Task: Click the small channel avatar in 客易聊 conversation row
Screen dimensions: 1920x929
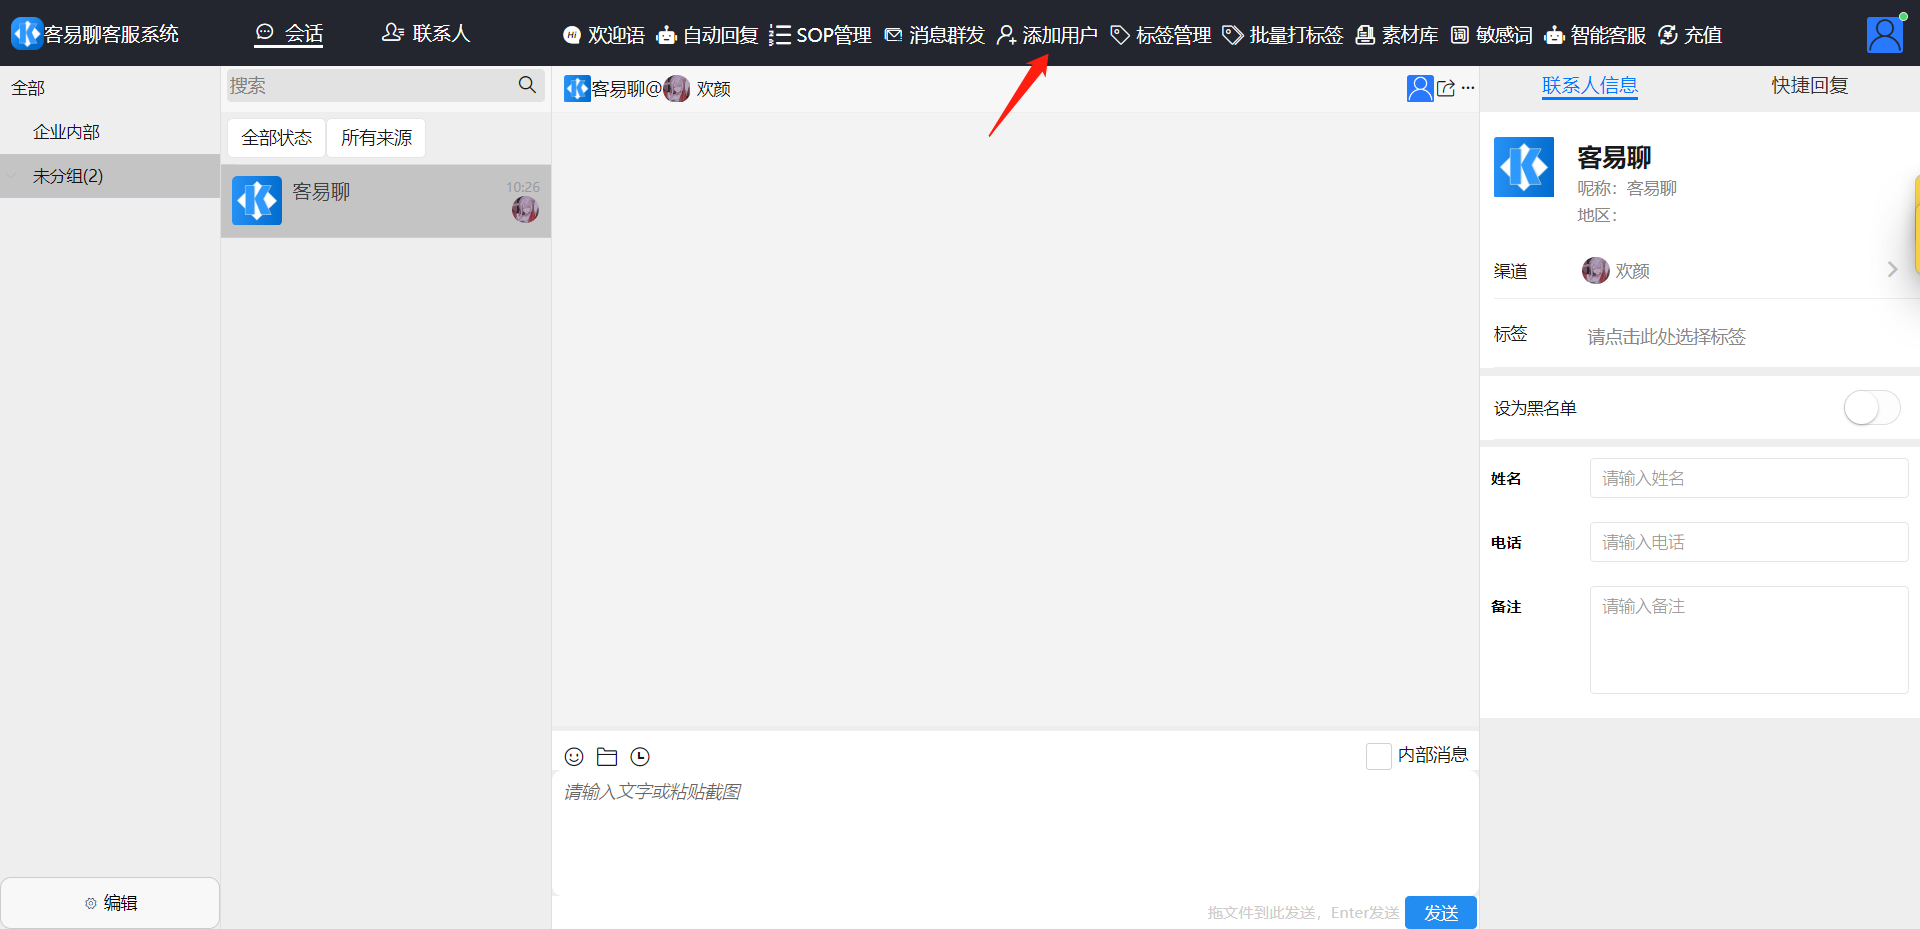Action: click(x=525, y=210)
